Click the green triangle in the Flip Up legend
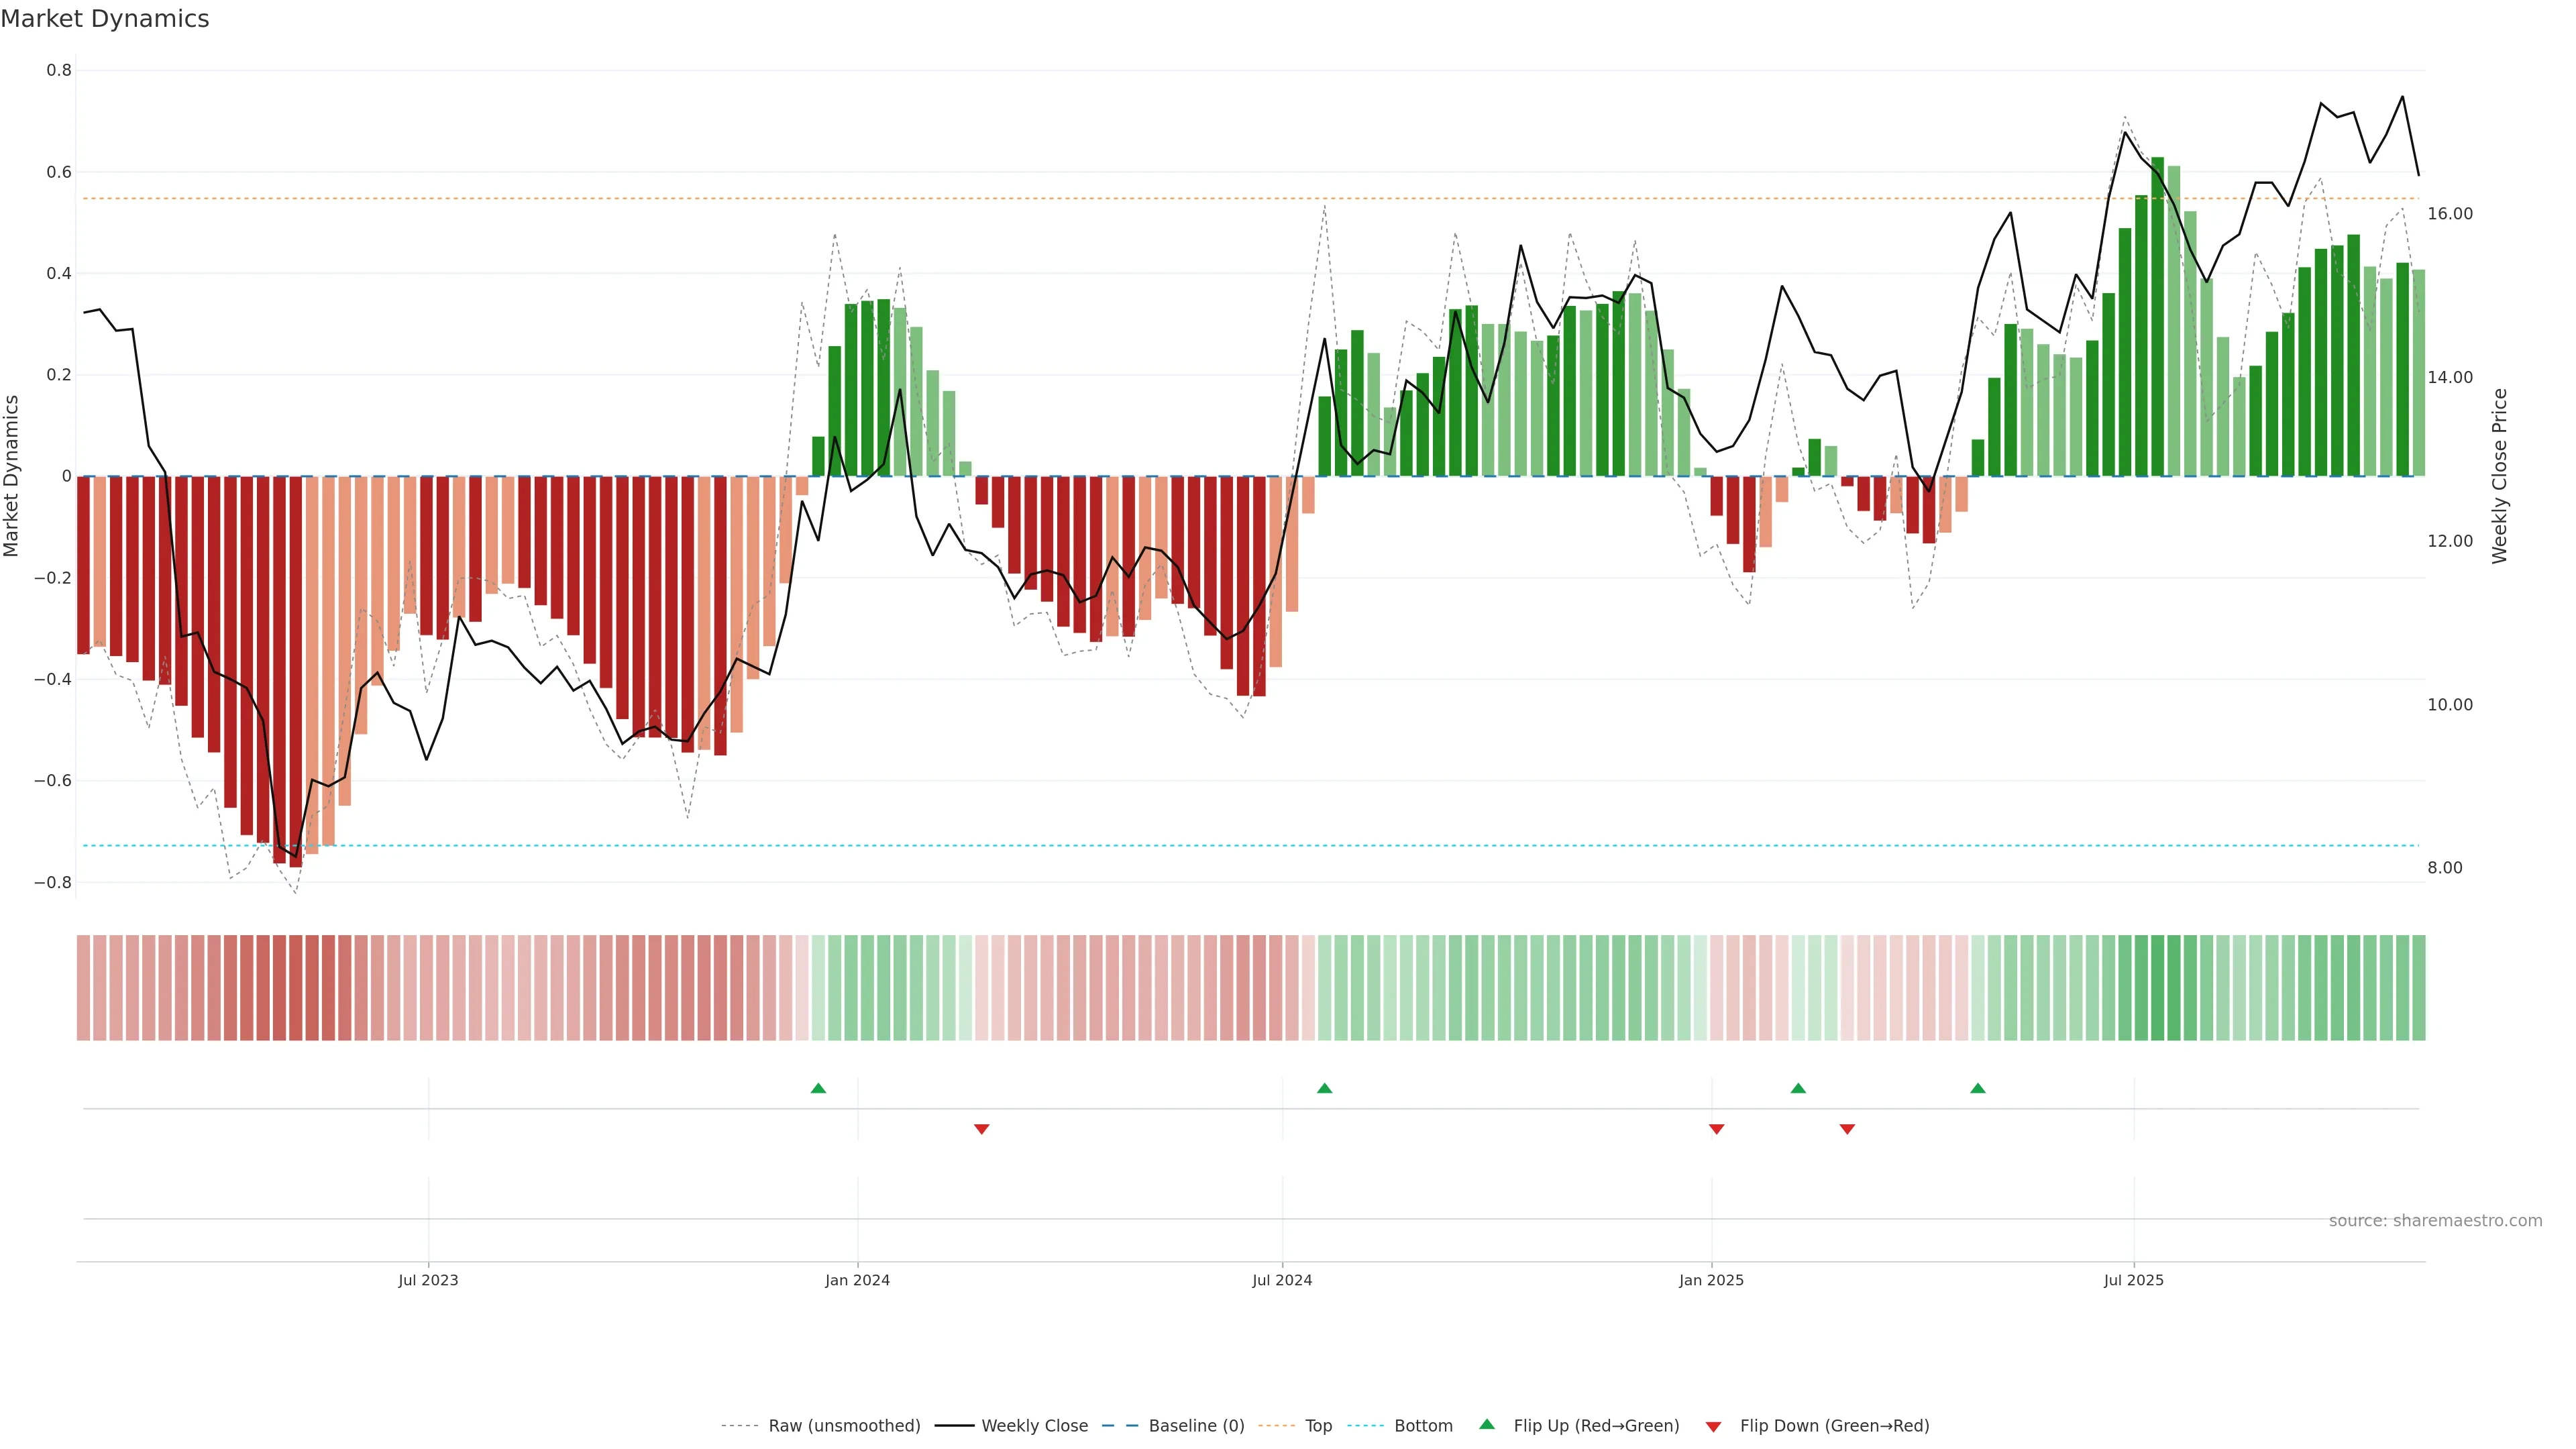2576x1449 pixels. (1487, 1424)
